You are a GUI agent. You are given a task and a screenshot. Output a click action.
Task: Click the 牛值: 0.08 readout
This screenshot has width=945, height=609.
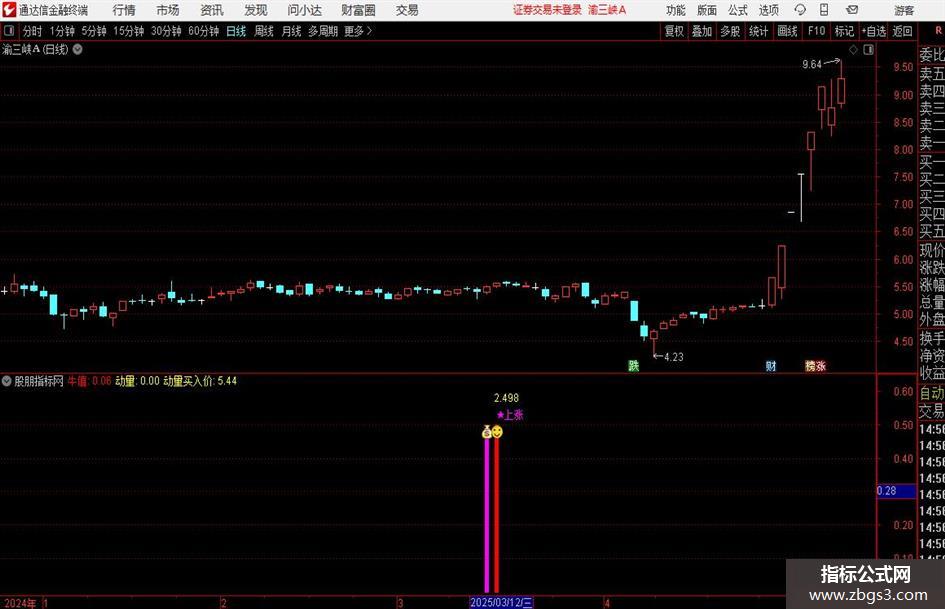tap(89, 381)
